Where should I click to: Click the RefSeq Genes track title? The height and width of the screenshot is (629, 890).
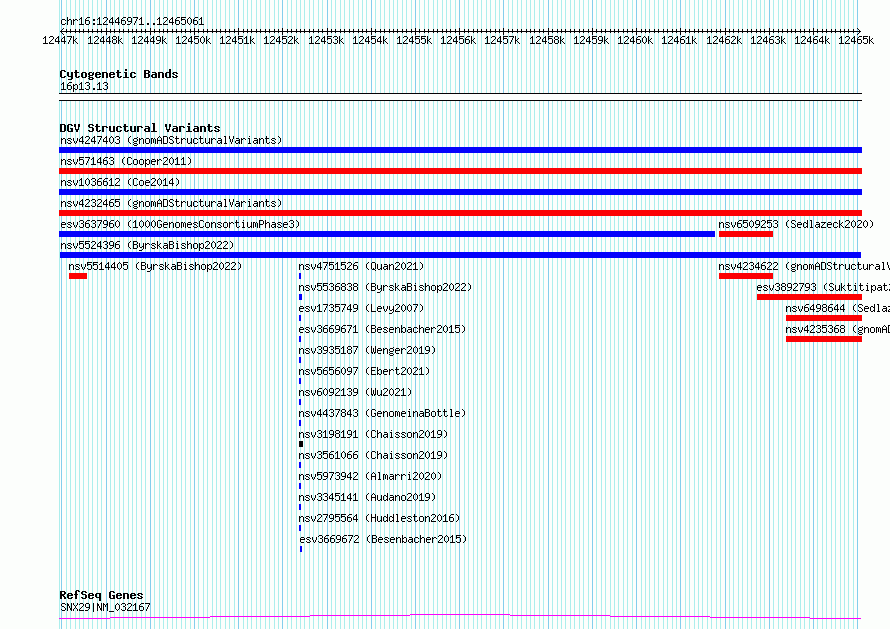tap(101, 595)
